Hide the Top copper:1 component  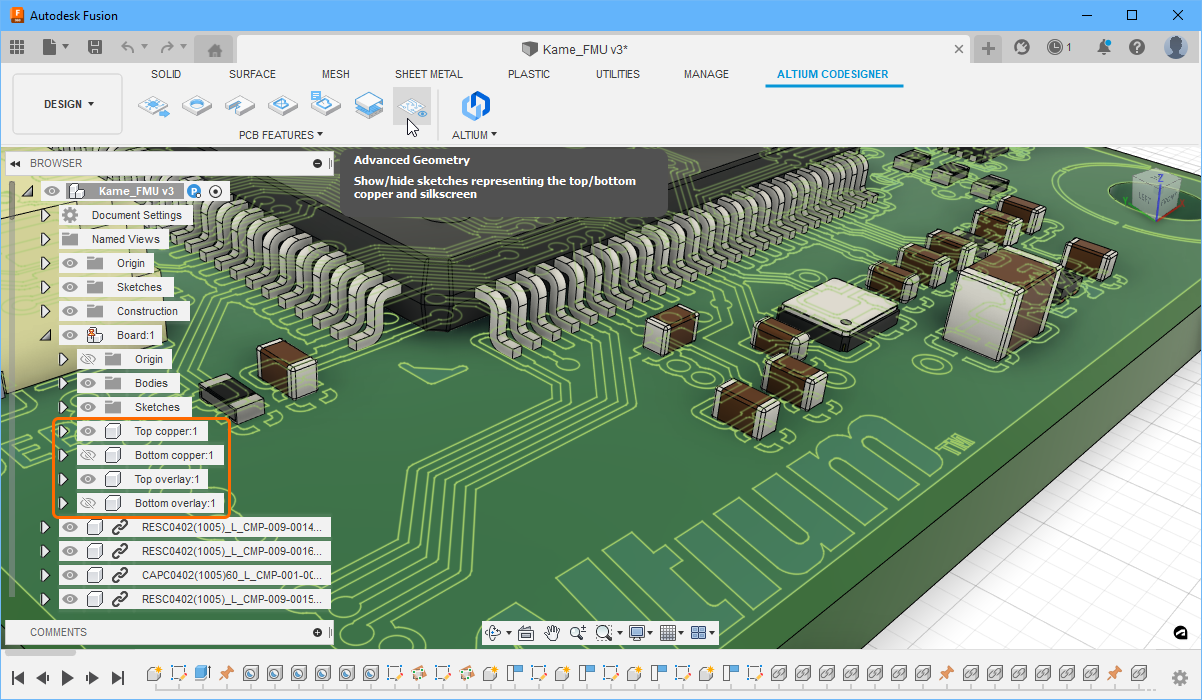(88, 431)
